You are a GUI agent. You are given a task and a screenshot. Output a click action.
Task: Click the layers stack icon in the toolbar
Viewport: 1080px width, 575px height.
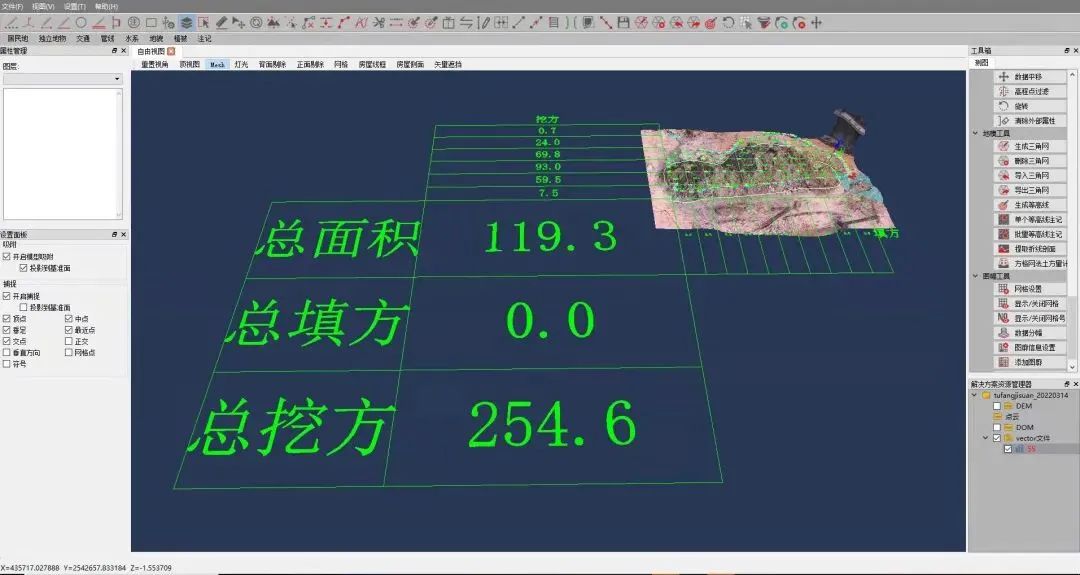click(186, 22)
